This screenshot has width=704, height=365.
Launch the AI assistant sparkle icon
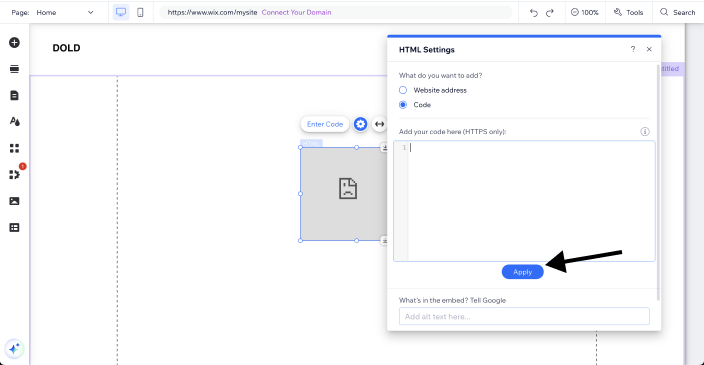14,348
